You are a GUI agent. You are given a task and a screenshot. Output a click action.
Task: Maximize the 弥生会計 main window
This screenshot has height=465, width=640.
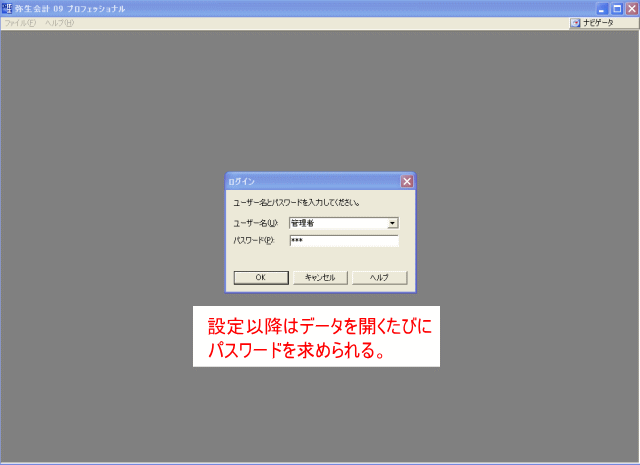tap(617, 9)
